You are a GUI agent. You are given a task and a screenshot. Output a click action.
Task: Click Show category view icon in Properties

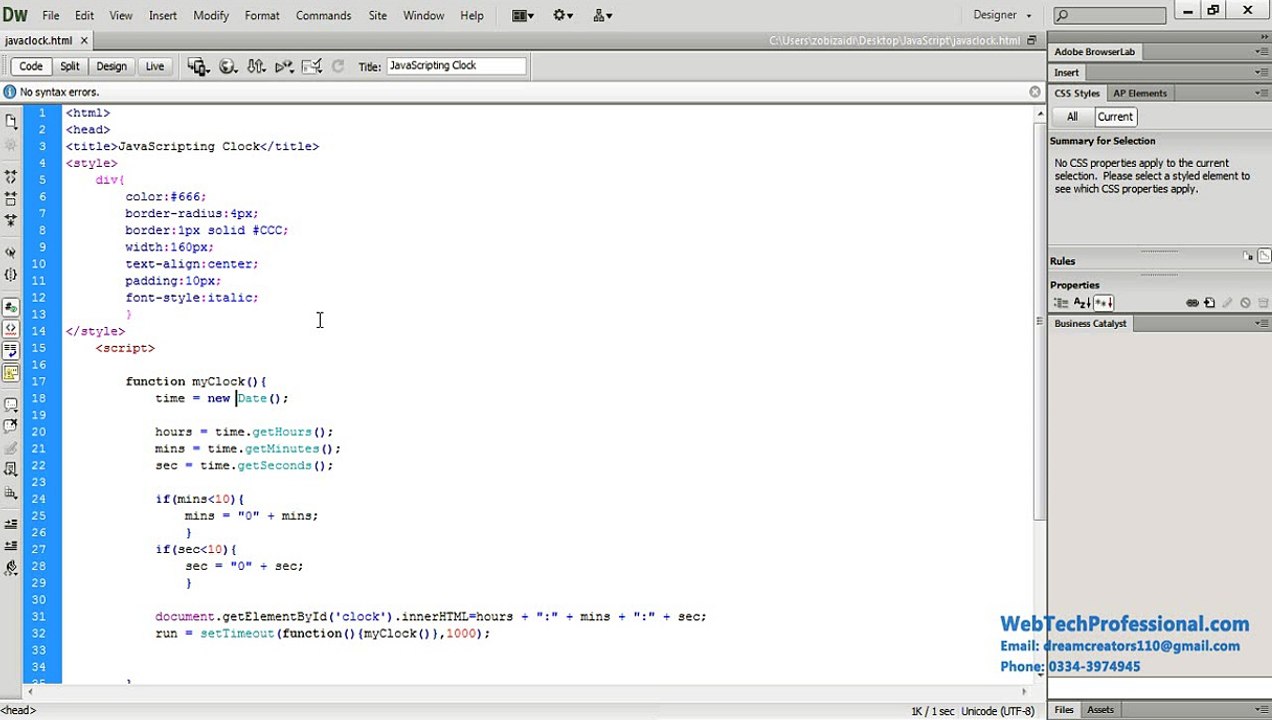coord(1060,303)
